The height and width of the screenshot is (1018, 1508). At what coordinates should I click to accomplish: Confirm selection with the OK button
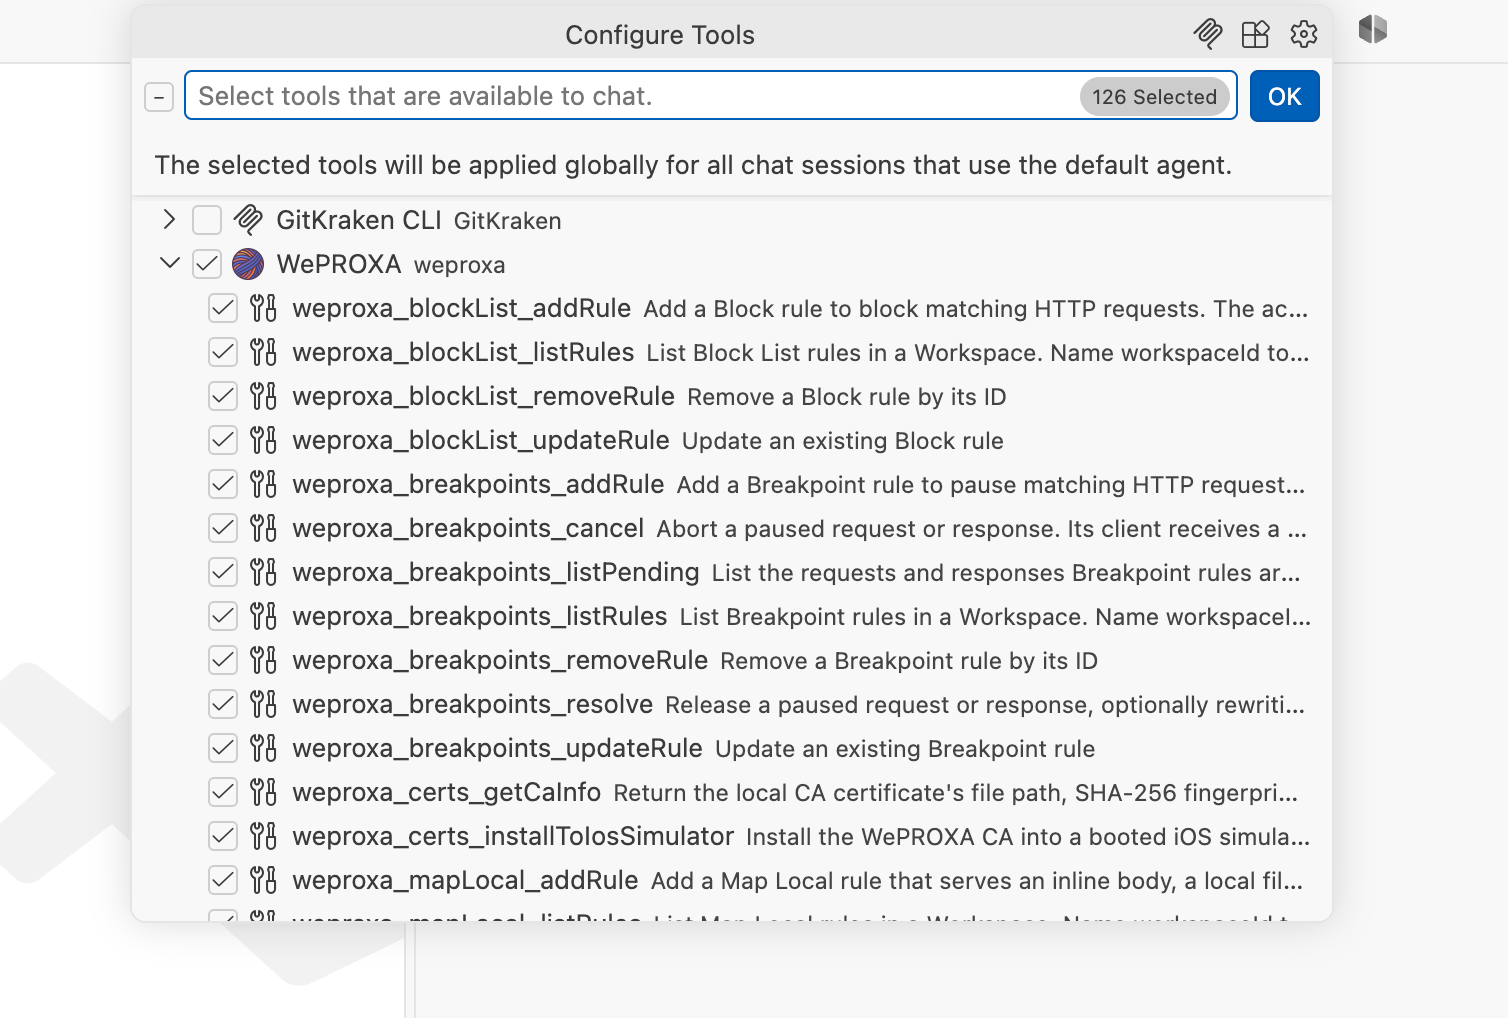(x=1285, y=96)
